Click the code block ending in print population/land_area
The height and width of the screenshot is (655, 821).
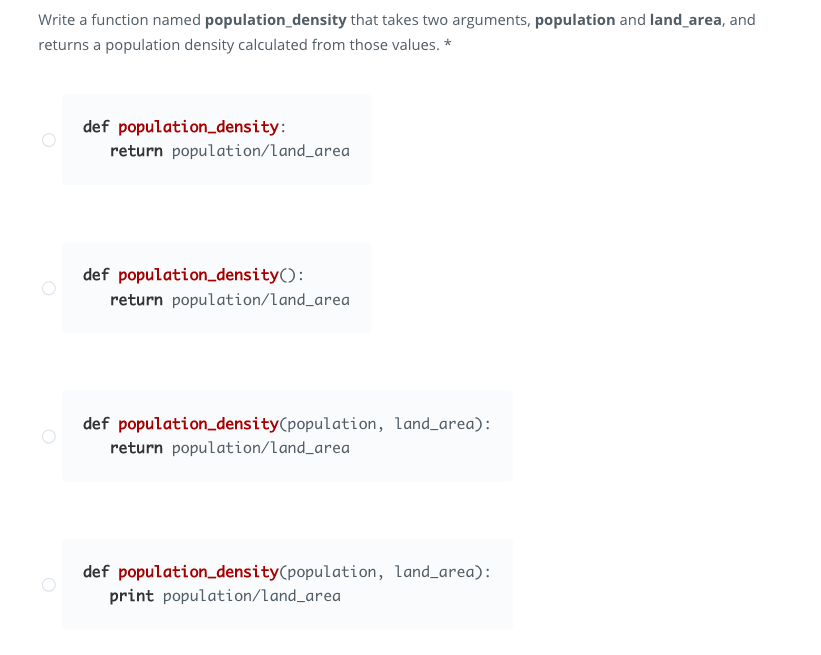pyautogui.click(x=287, y=584)
